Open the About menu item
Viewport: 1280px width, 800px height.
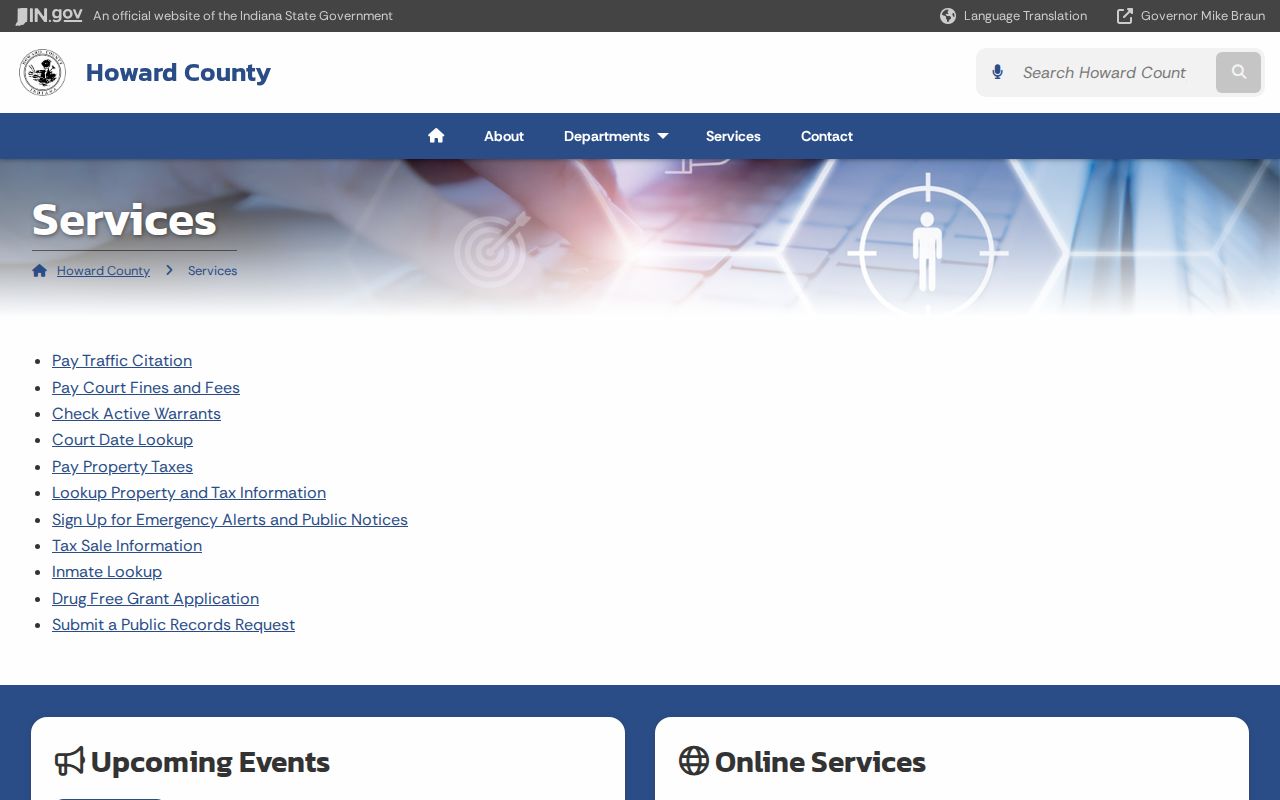click(x=504, y=136)
